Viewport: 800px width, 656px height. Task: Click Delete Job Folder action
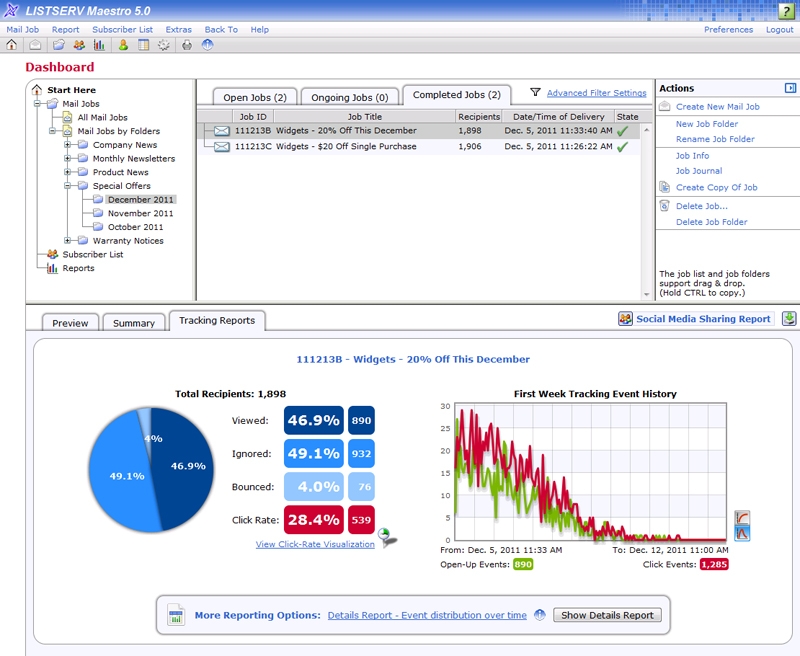click(x=711, y=222)
